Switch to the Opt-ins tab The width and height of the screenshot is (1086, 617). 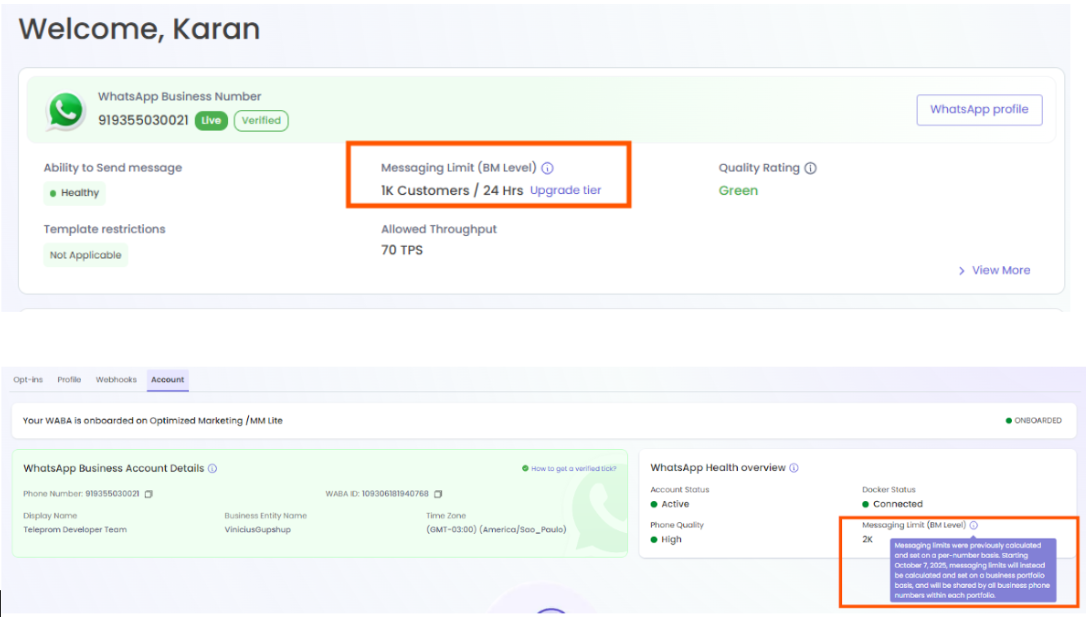[28, 379]
